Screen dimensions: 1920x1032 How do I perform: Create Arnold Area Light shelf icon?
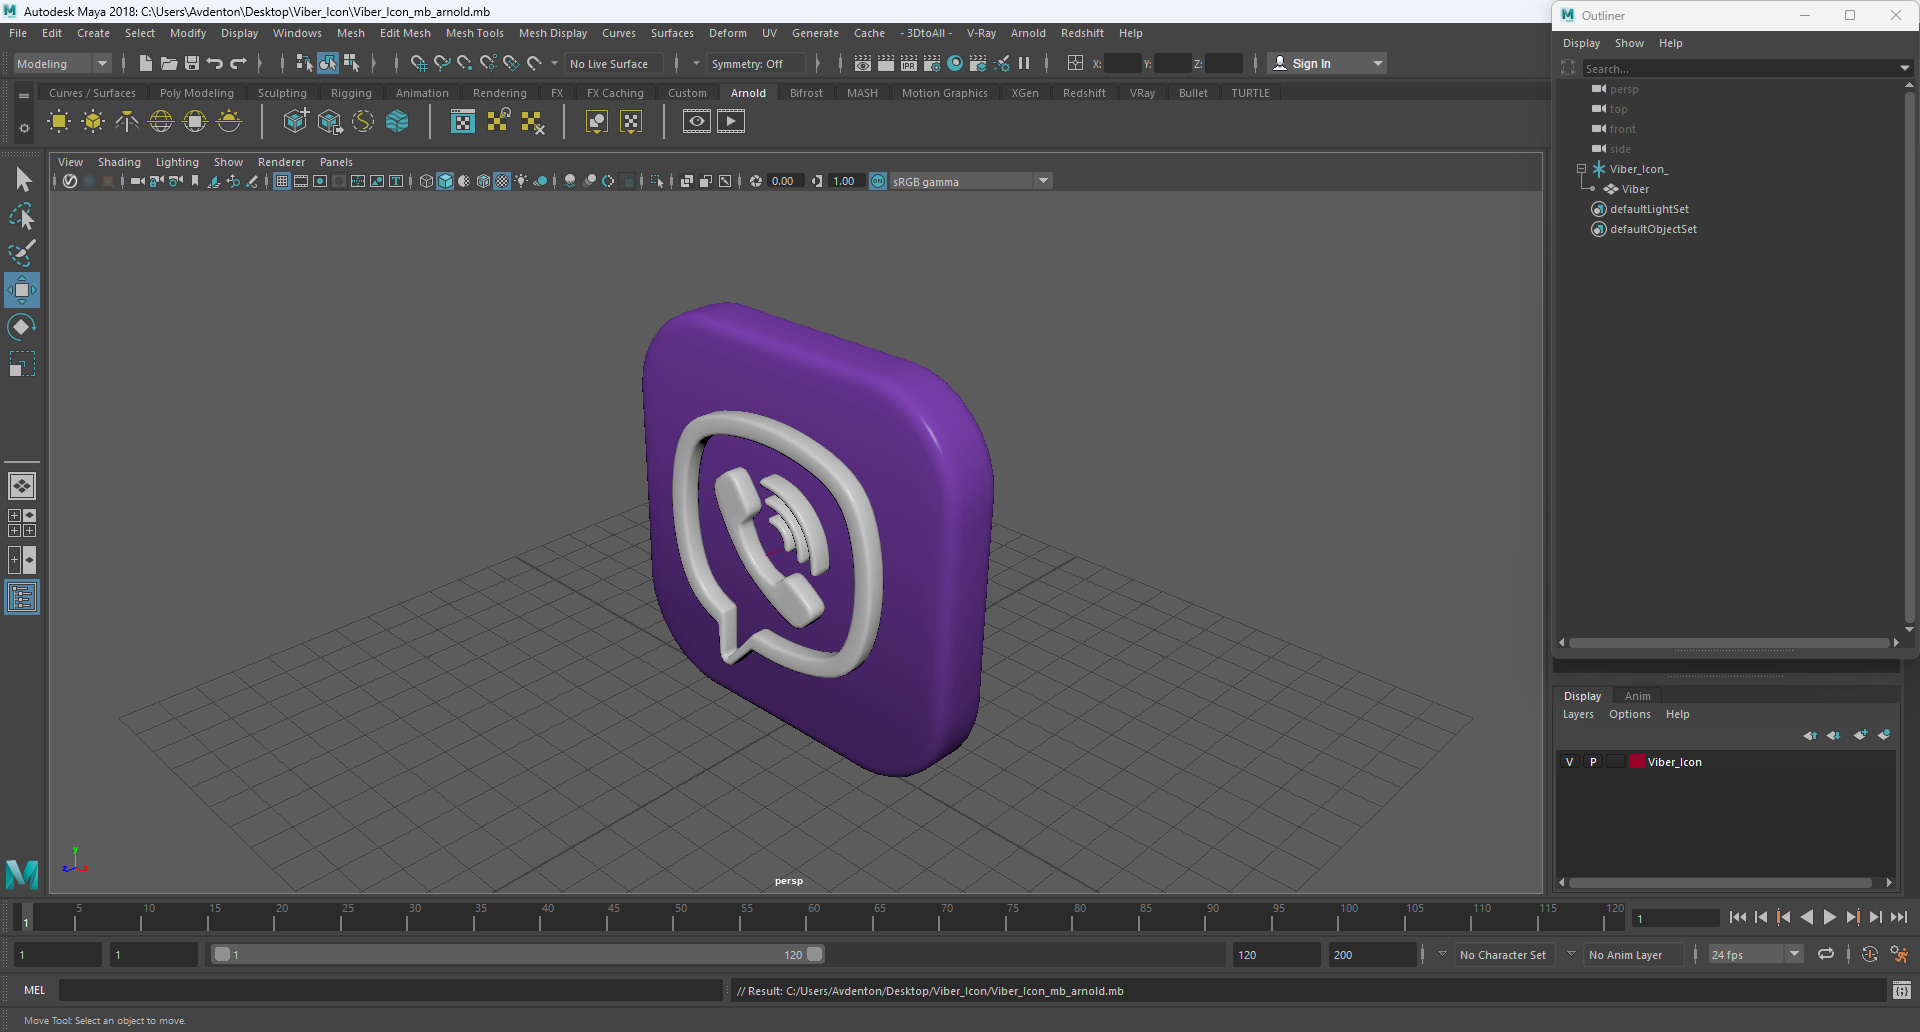(x=59, y=122)
